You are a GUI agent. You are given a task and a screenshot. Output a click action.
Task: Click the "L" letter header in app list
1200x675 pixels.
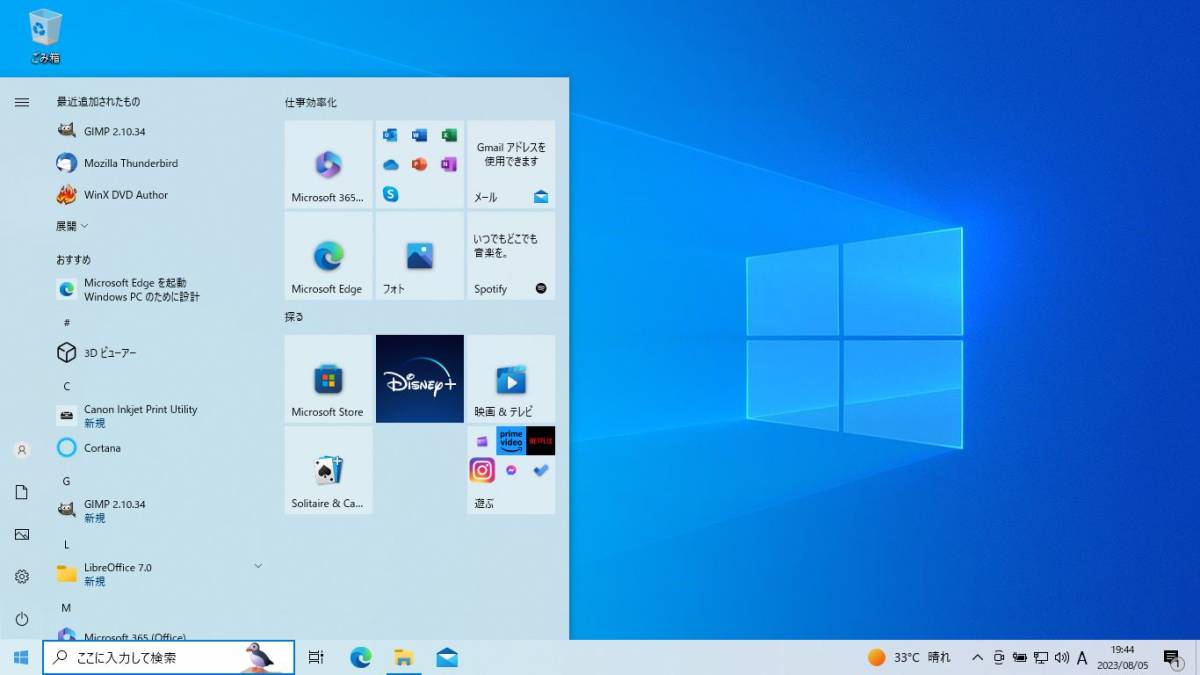[x=66, y=544]
